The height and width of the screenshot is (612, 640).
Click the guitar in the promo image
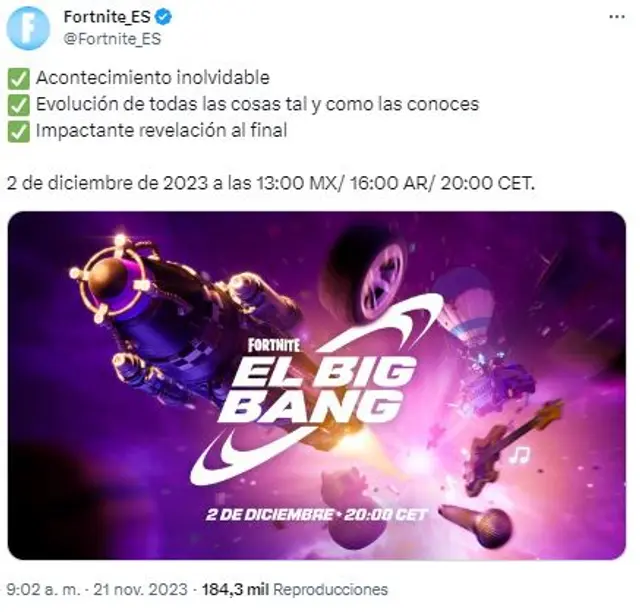point(512,447)
